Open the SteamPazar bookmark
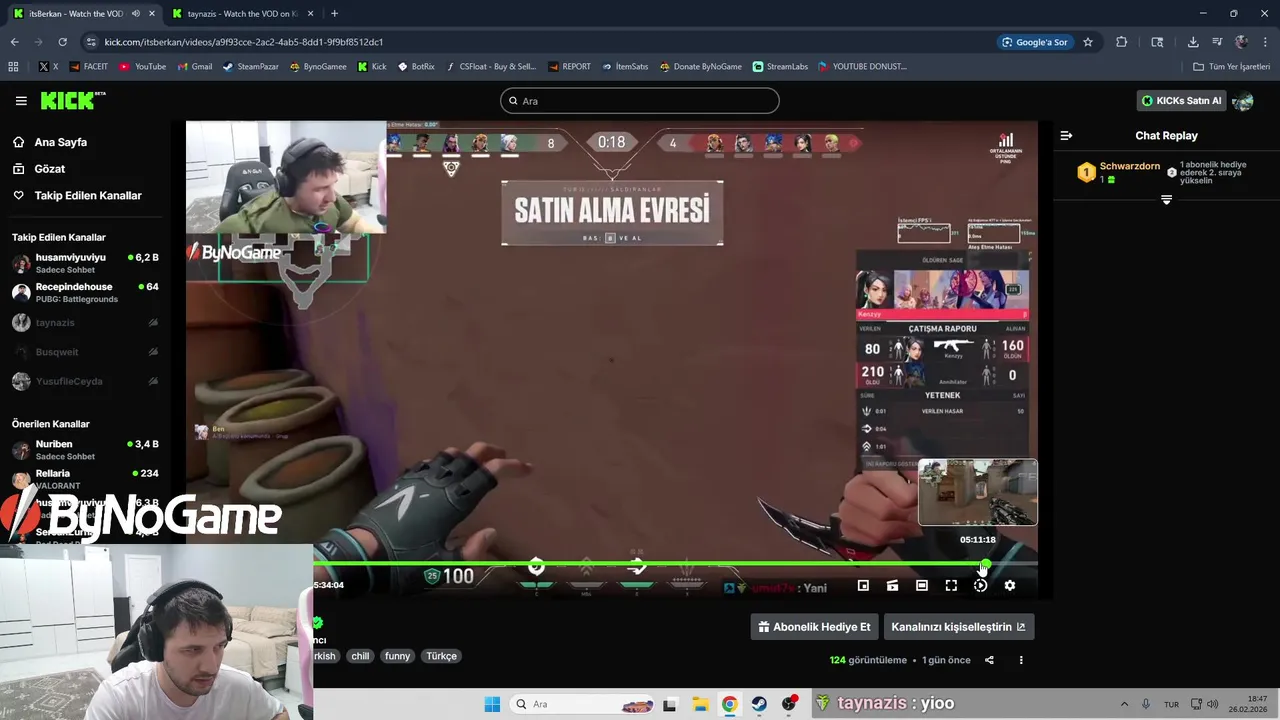The width and height of the screenshot is (1280, 720). click(x=251, y=67)
